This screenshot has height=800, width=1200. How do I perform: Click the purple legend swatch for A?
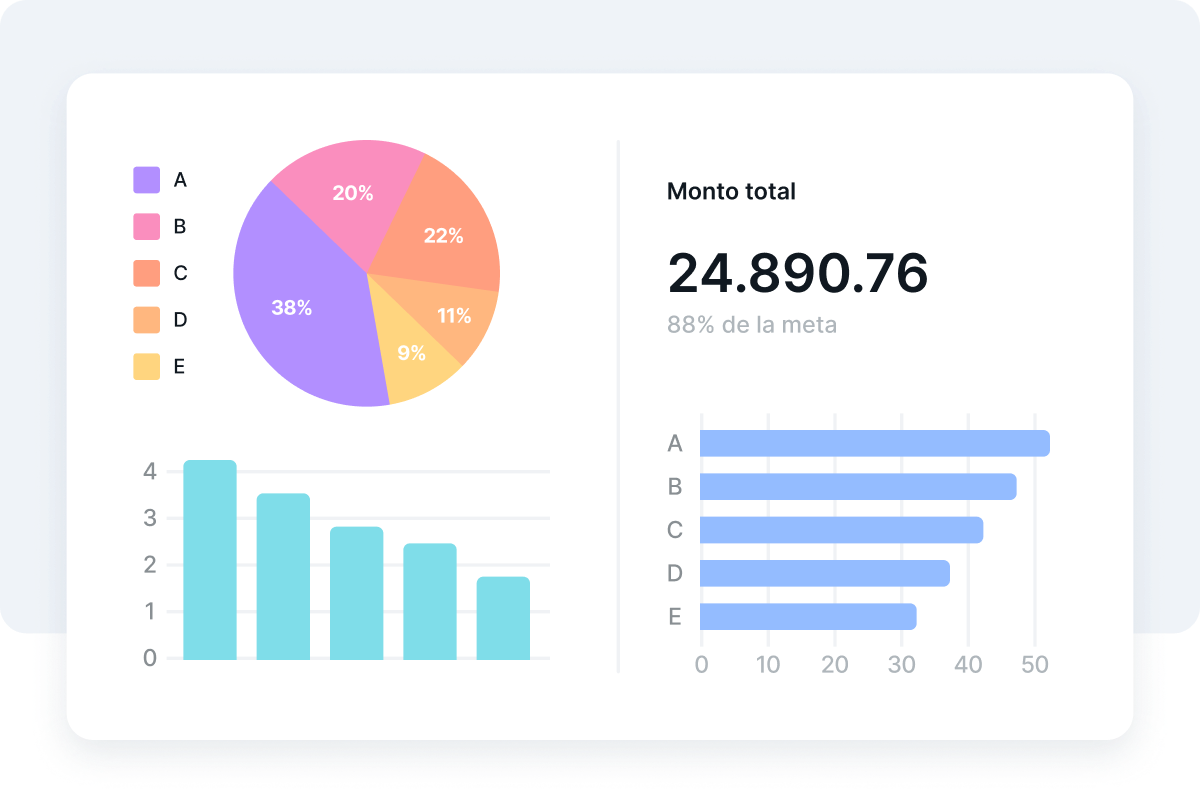pos(147,180)
